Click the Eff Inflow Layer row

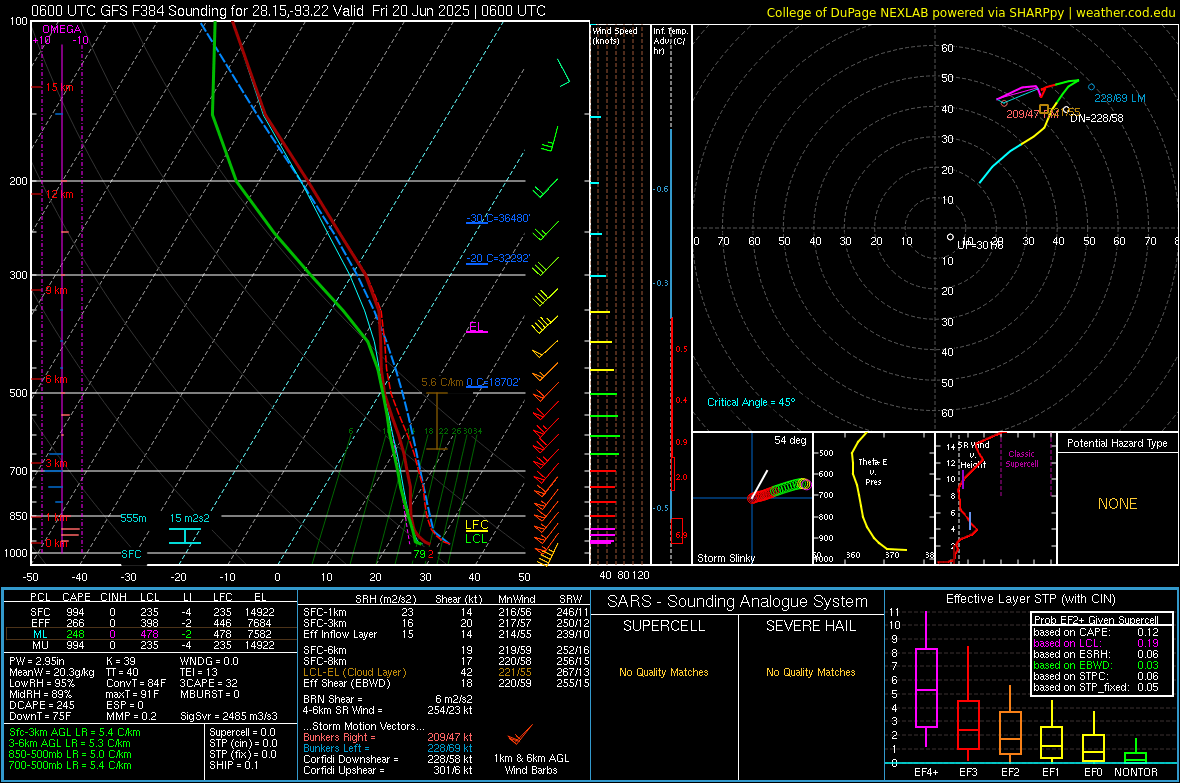pos(446,634)
